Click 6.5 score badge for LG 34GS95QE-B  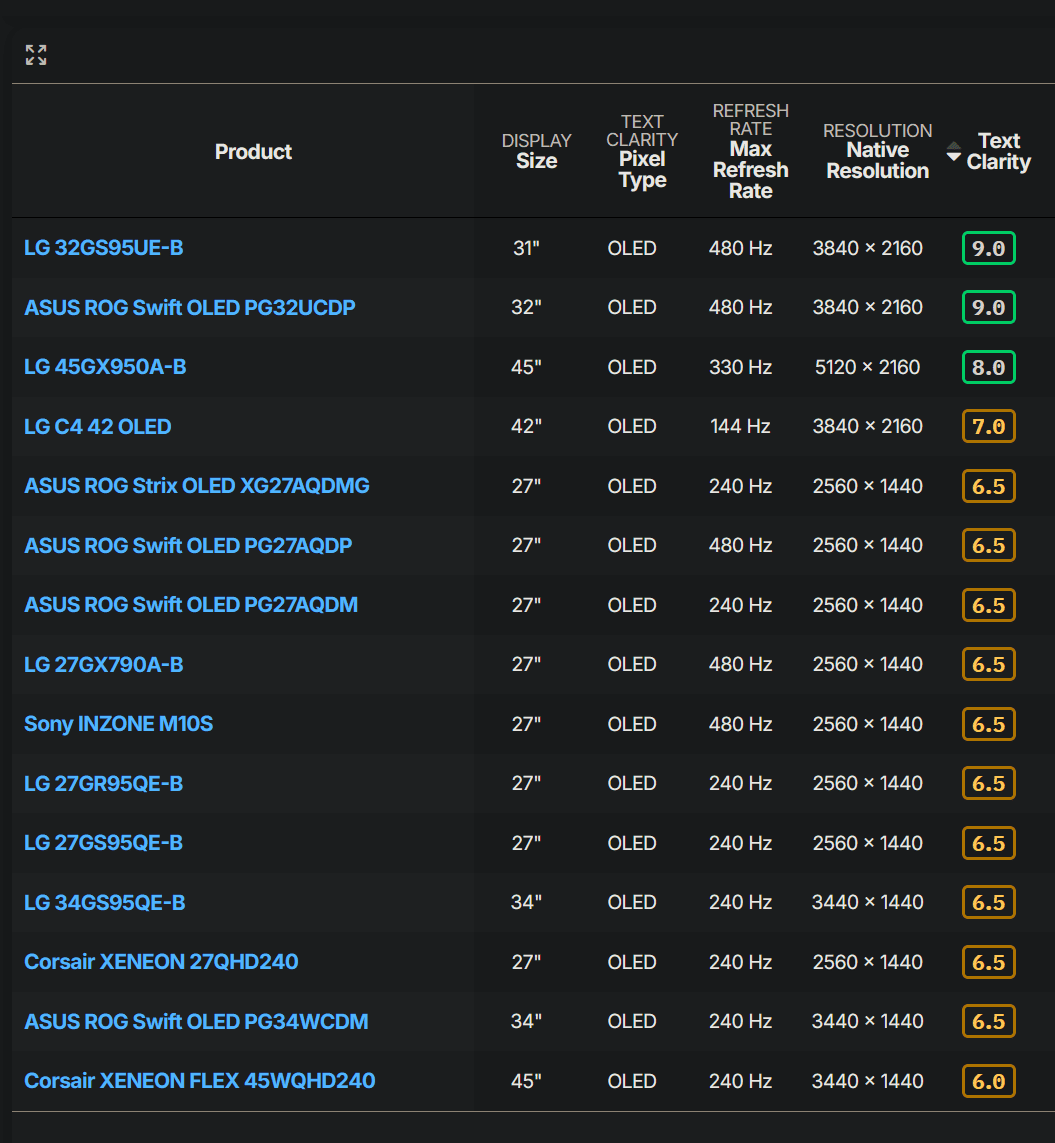[x=989, y=902]
